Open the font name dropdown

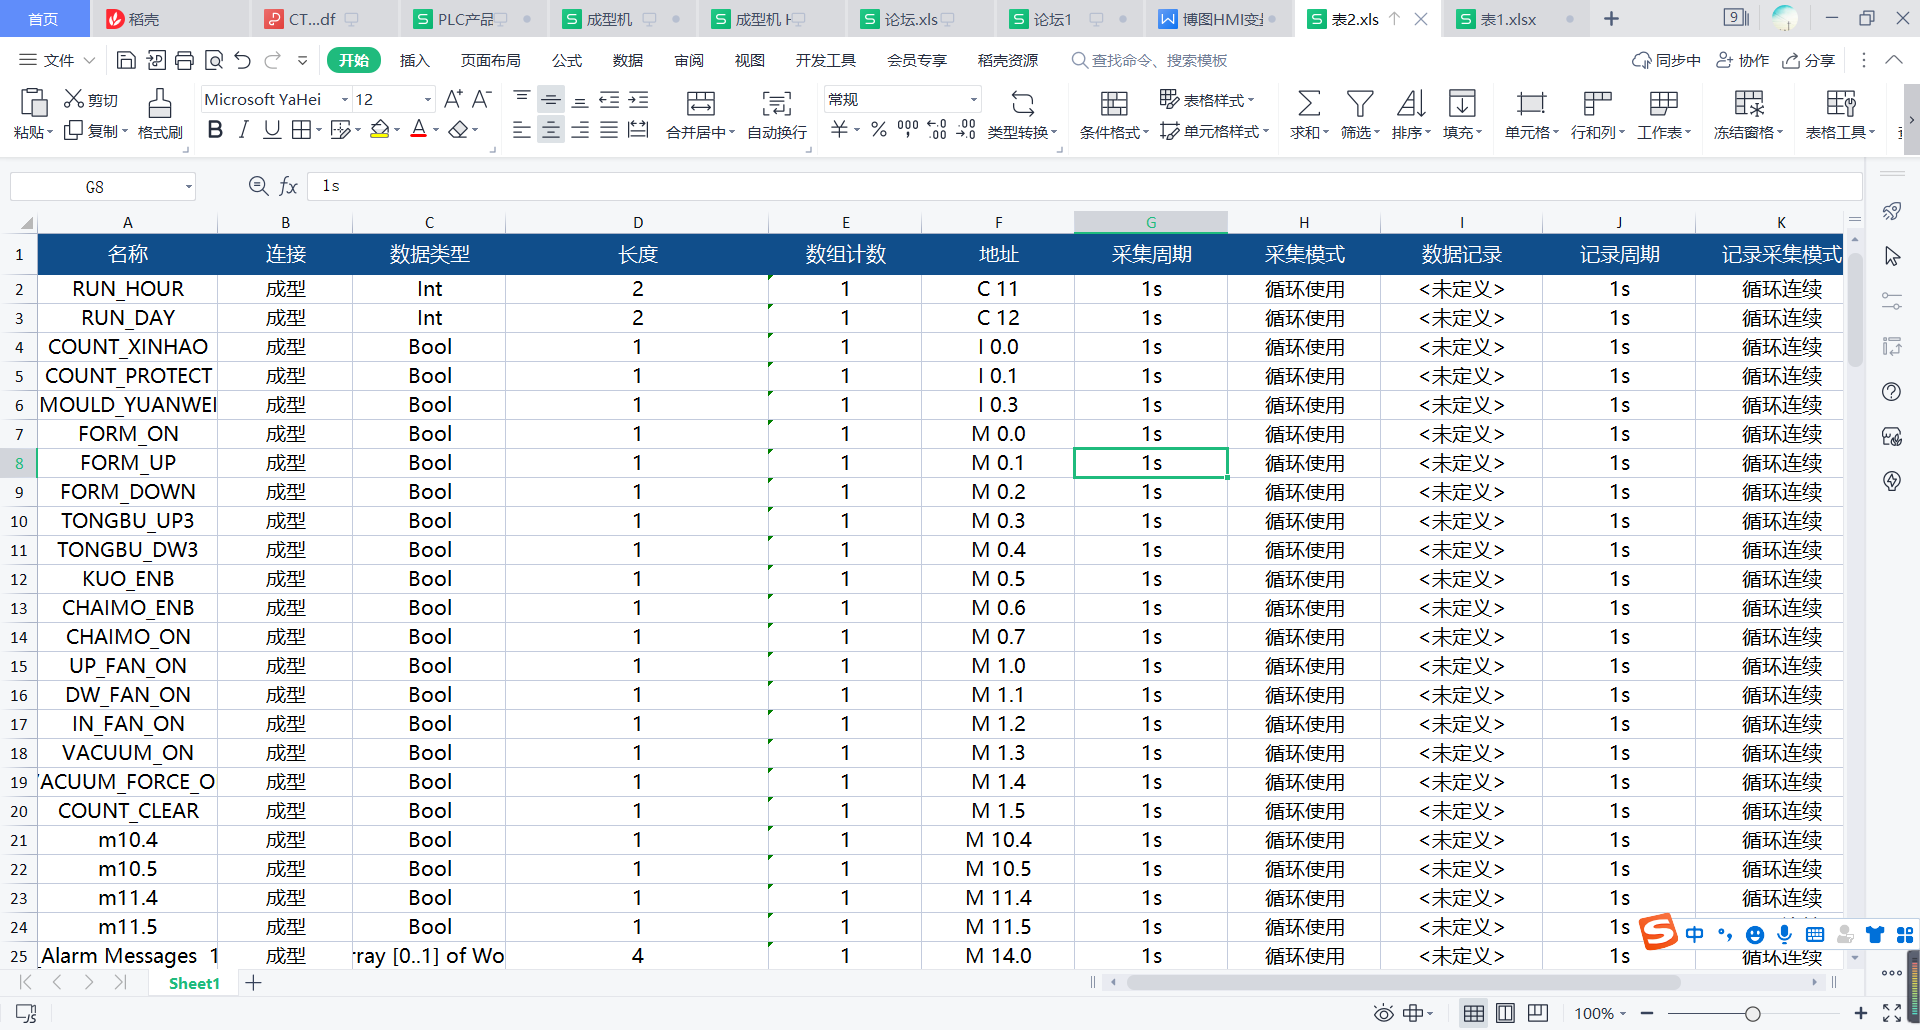[345, 99]
